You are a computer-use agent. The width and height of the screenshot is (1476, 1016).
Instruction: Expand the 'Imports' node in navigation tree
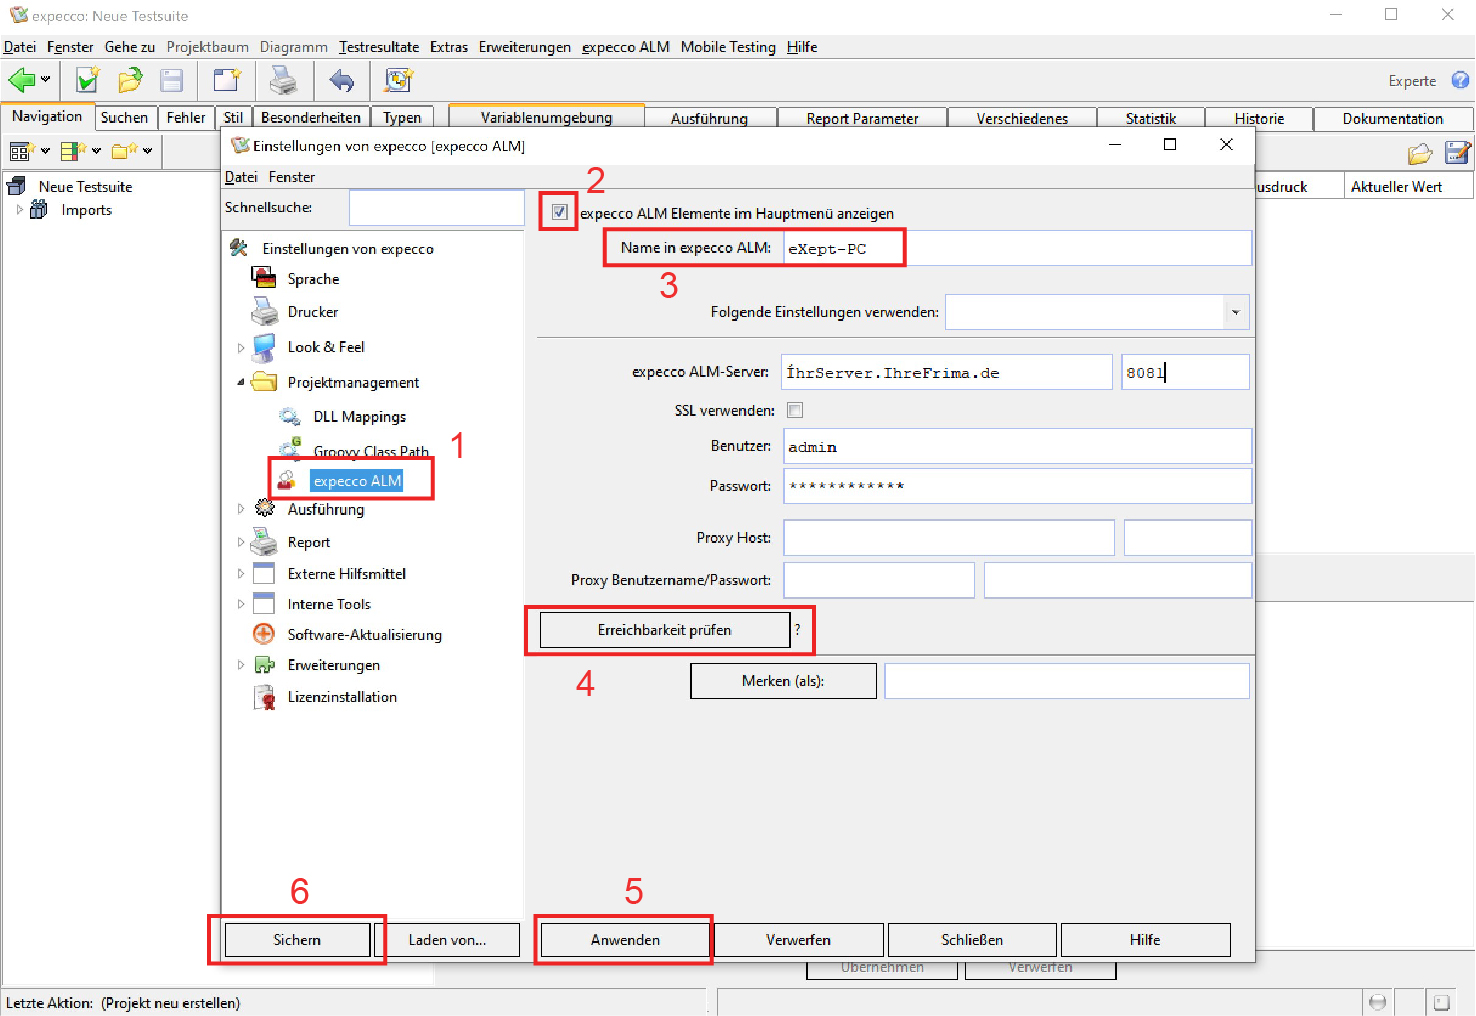pyautogui.click(x=19, y=210)
